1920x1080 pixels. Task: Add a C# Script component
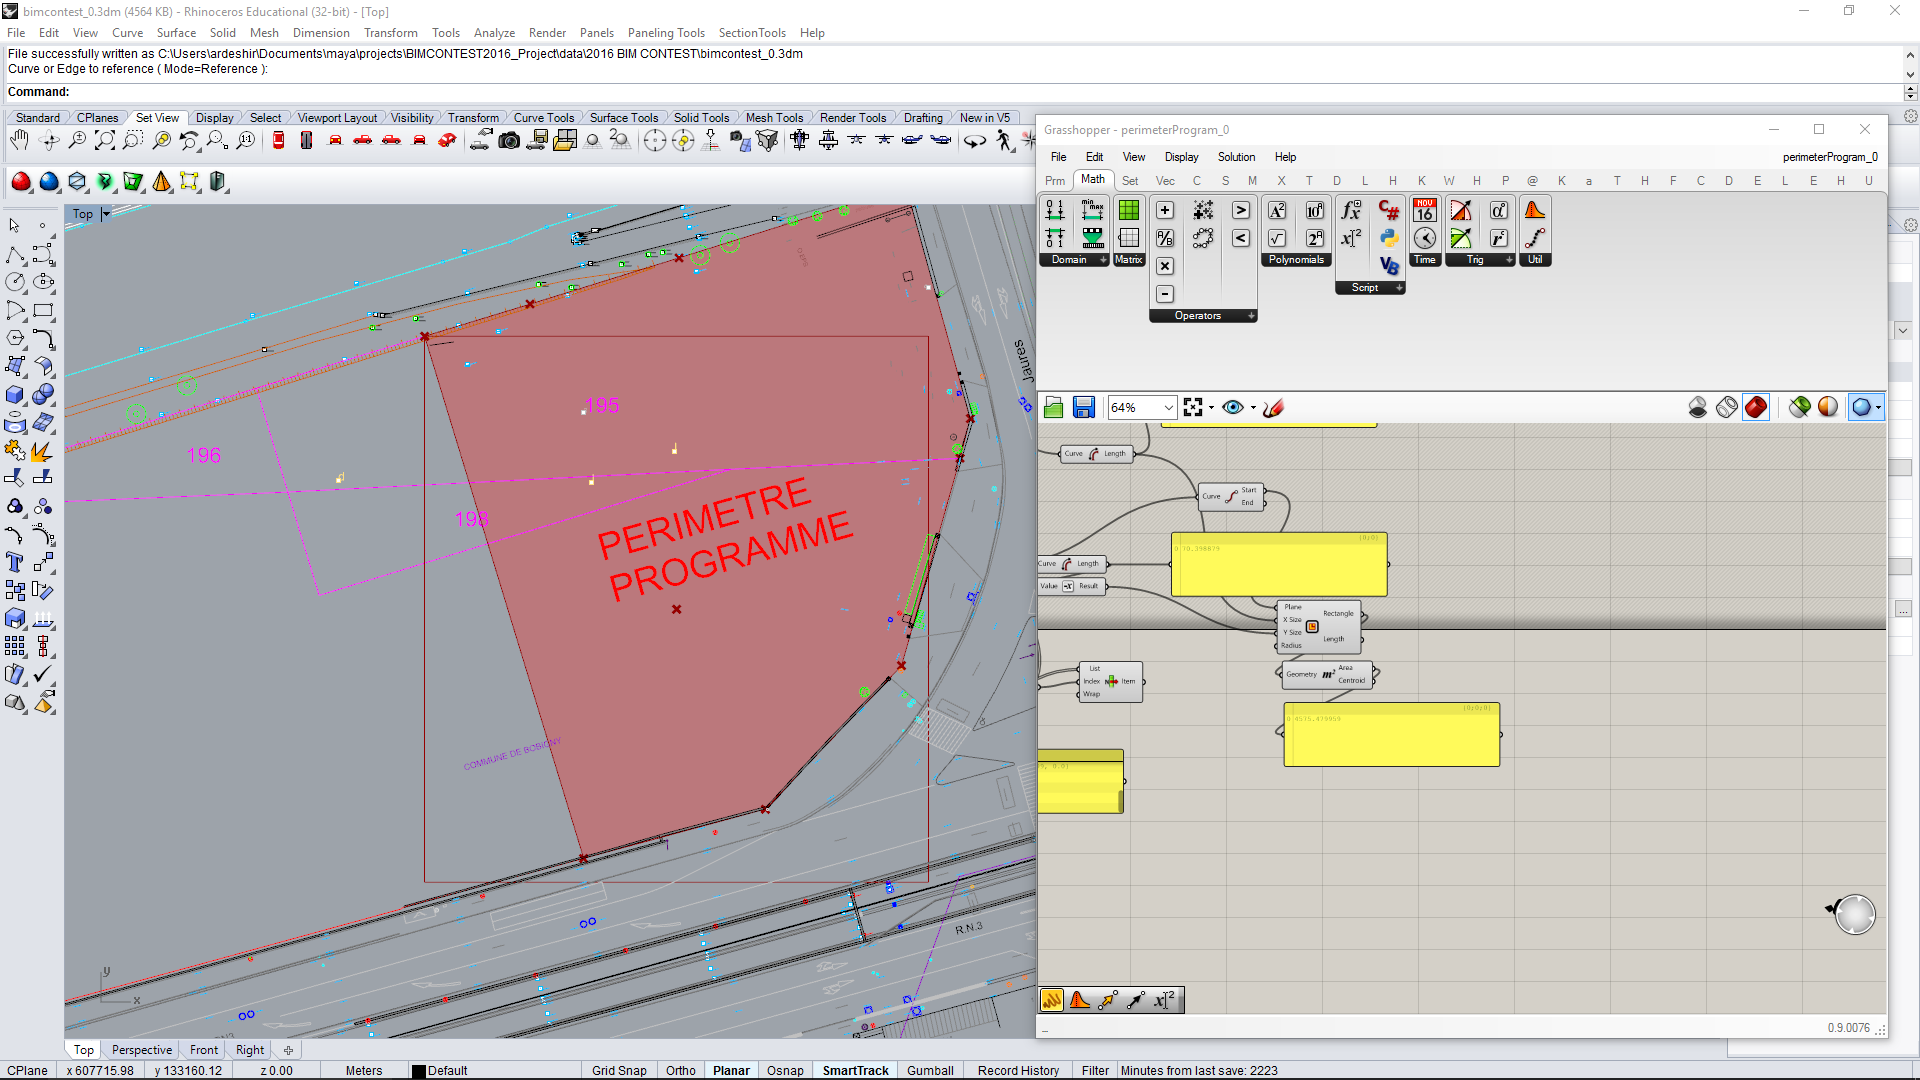(1388, 210)
